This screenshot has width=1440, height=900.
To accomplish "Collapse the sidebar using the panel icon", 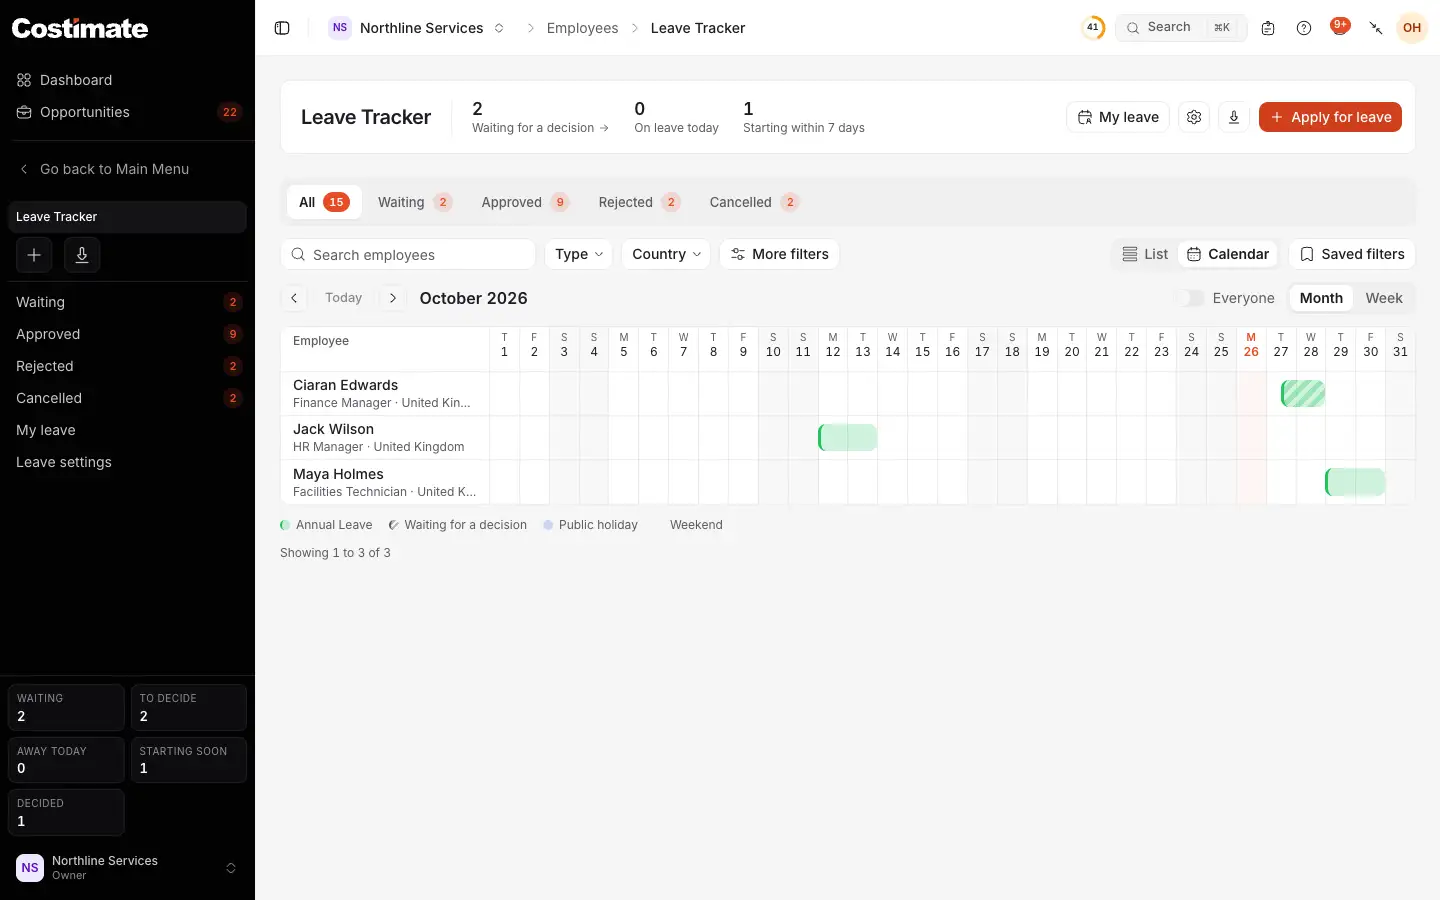I will coord(282,28).
